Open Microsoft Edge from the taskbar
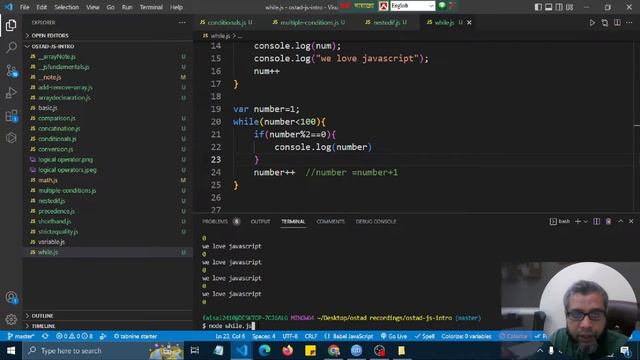This screenshot has height=360, width=640. 264,351
